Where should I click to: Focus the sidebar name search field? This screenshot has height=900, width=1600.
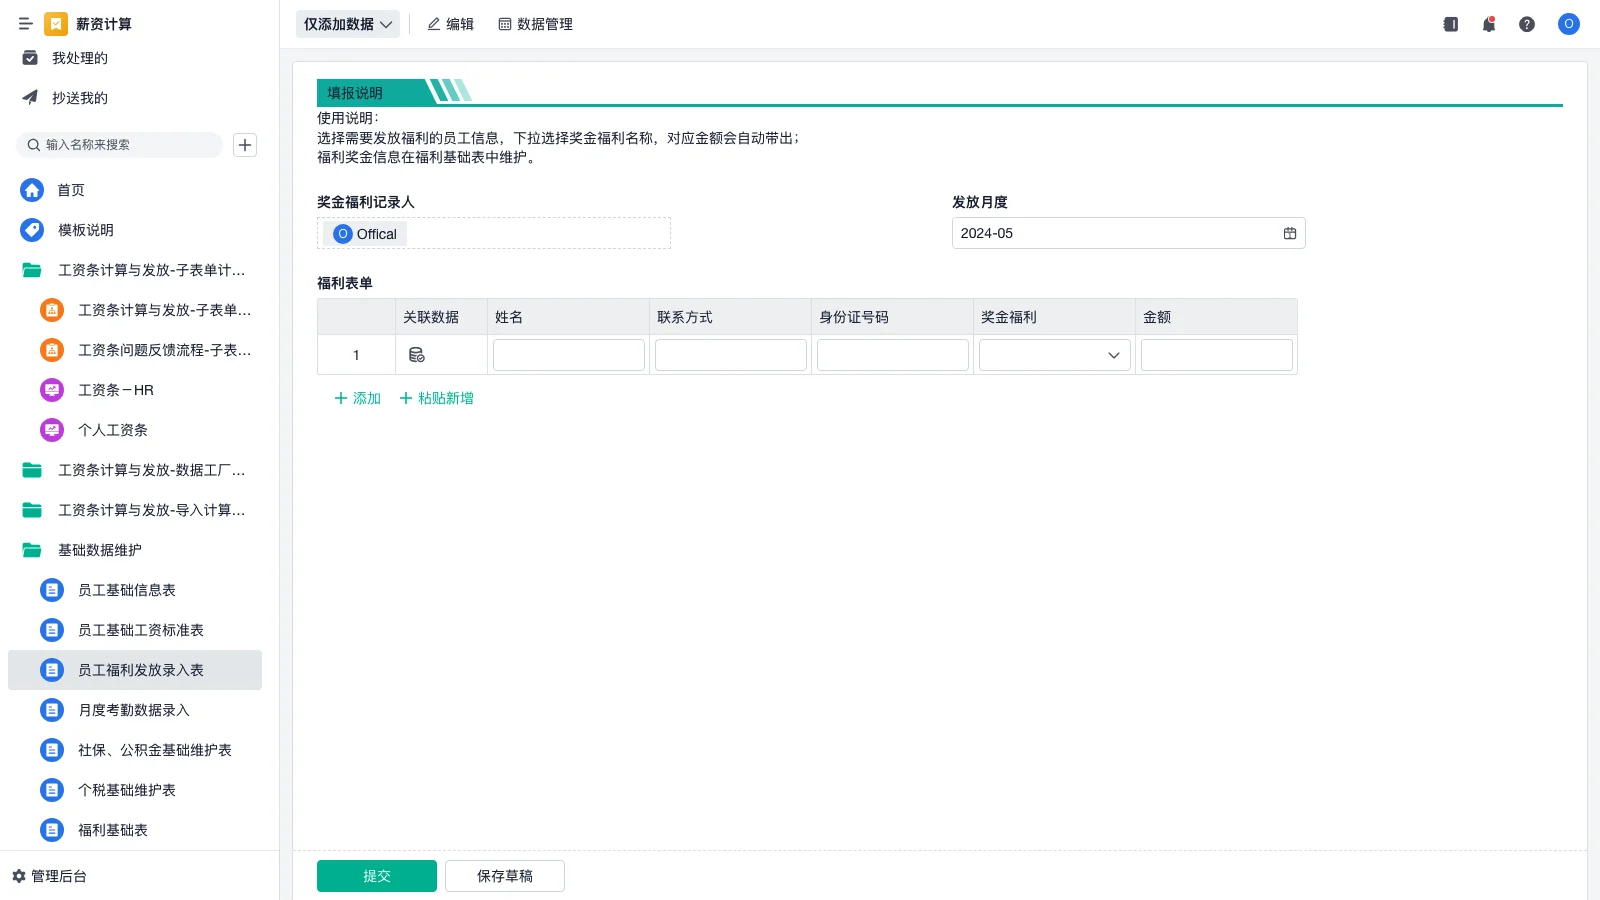pos(120,145)
